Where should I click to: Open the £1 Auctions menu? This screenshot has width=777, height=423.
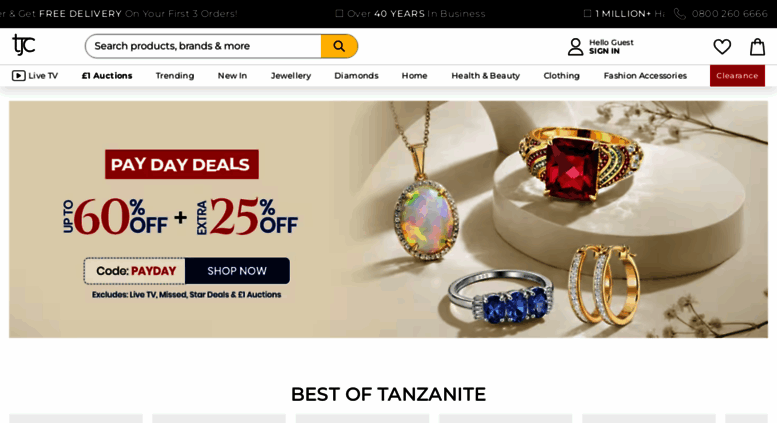pos(107,75)
